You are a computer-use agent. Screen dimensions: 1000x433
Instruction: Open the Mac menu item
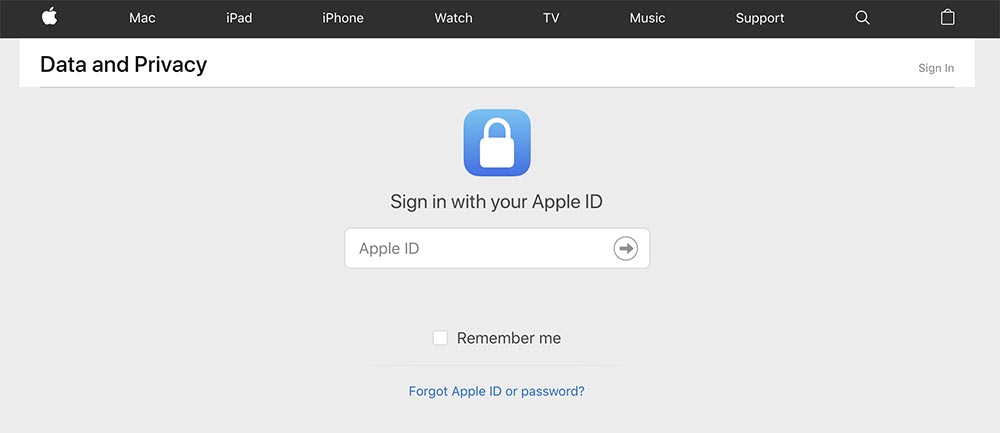pos(142,18)
